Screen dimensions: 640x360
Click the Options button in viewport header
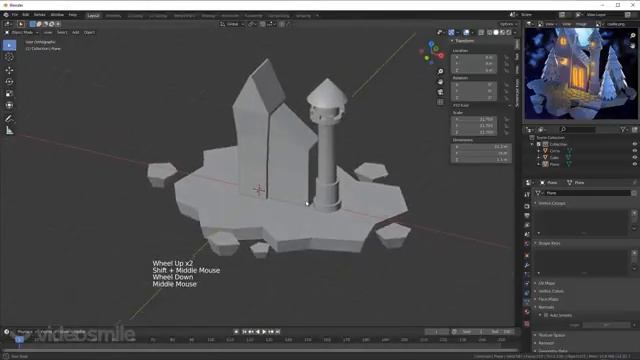coord(508,24)
